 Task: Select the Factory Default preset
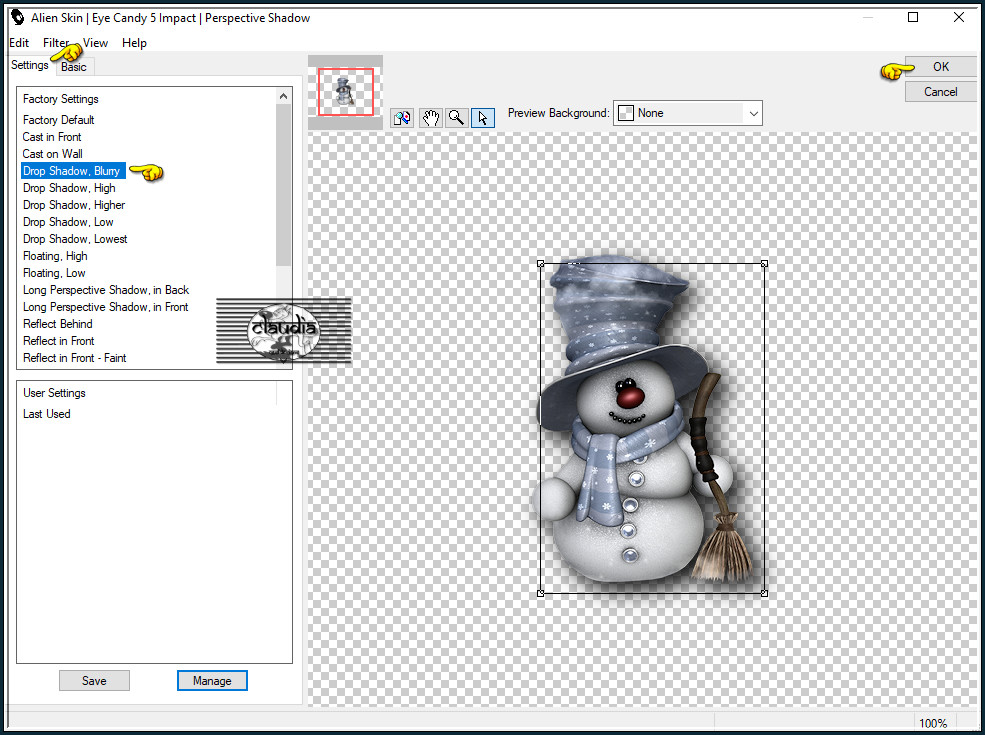(x=58, y=119)
